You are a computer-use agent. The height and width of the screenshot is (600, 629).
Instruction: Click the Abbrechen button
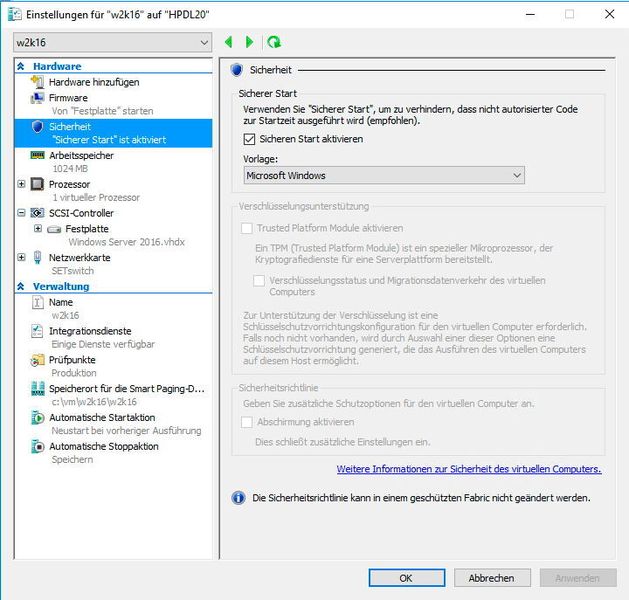[x=492, y=578]
